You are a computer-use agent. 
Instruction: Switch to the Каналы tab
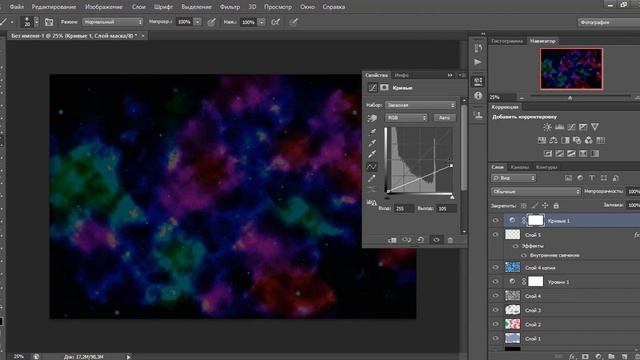coord(520,167)
